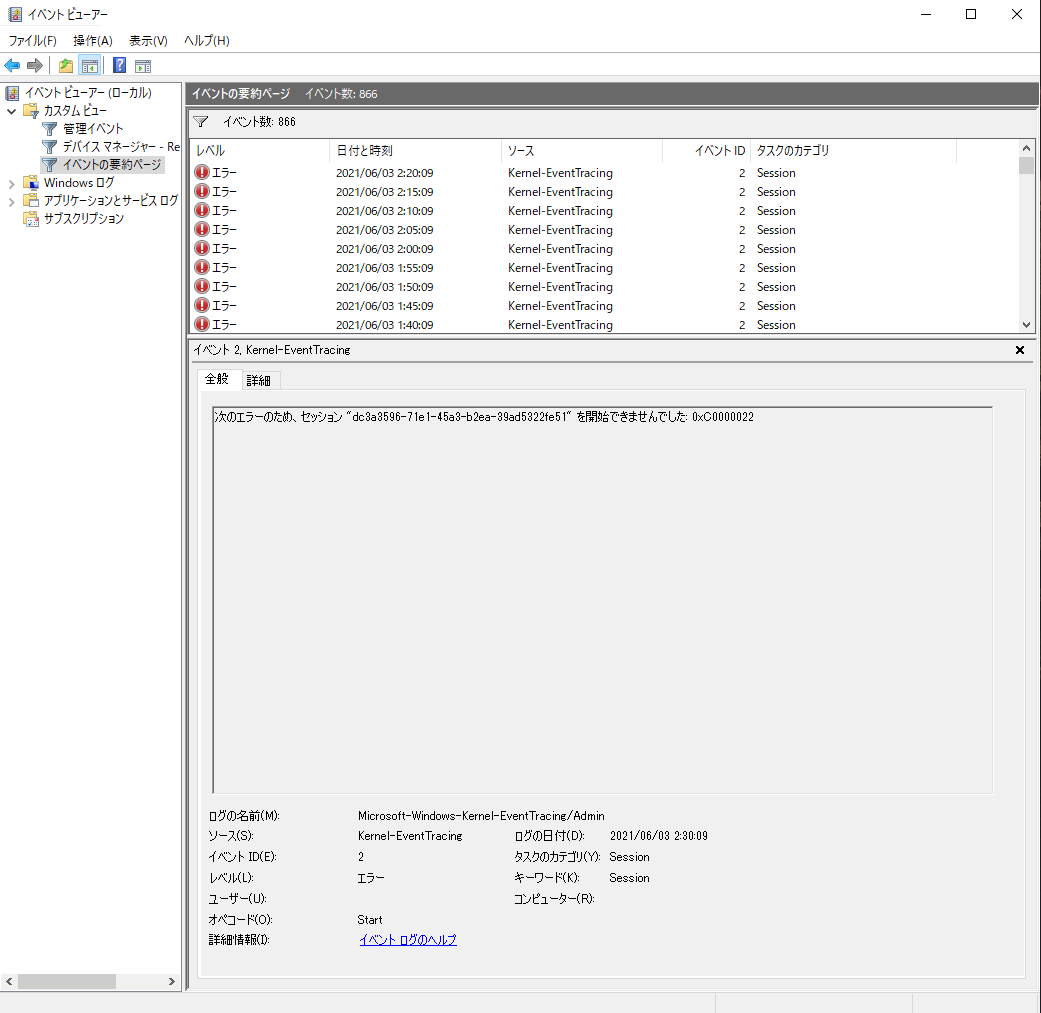Toggle the Show/Hide action pane icon
This screenshot has width=1041, height=1013.
[143, 66]
